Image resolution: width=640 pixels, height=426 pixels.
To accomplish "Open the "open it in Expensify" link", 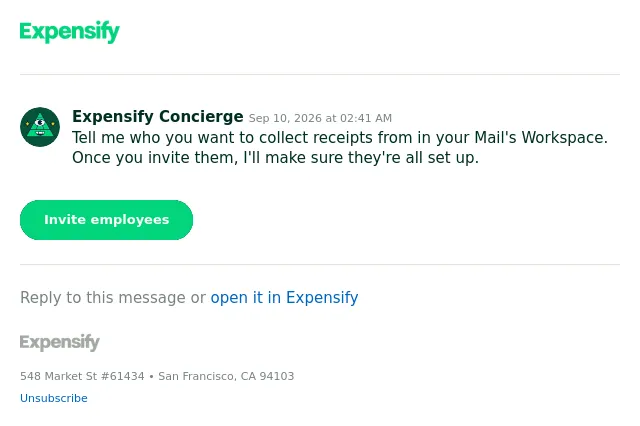I will coord(284,297).
